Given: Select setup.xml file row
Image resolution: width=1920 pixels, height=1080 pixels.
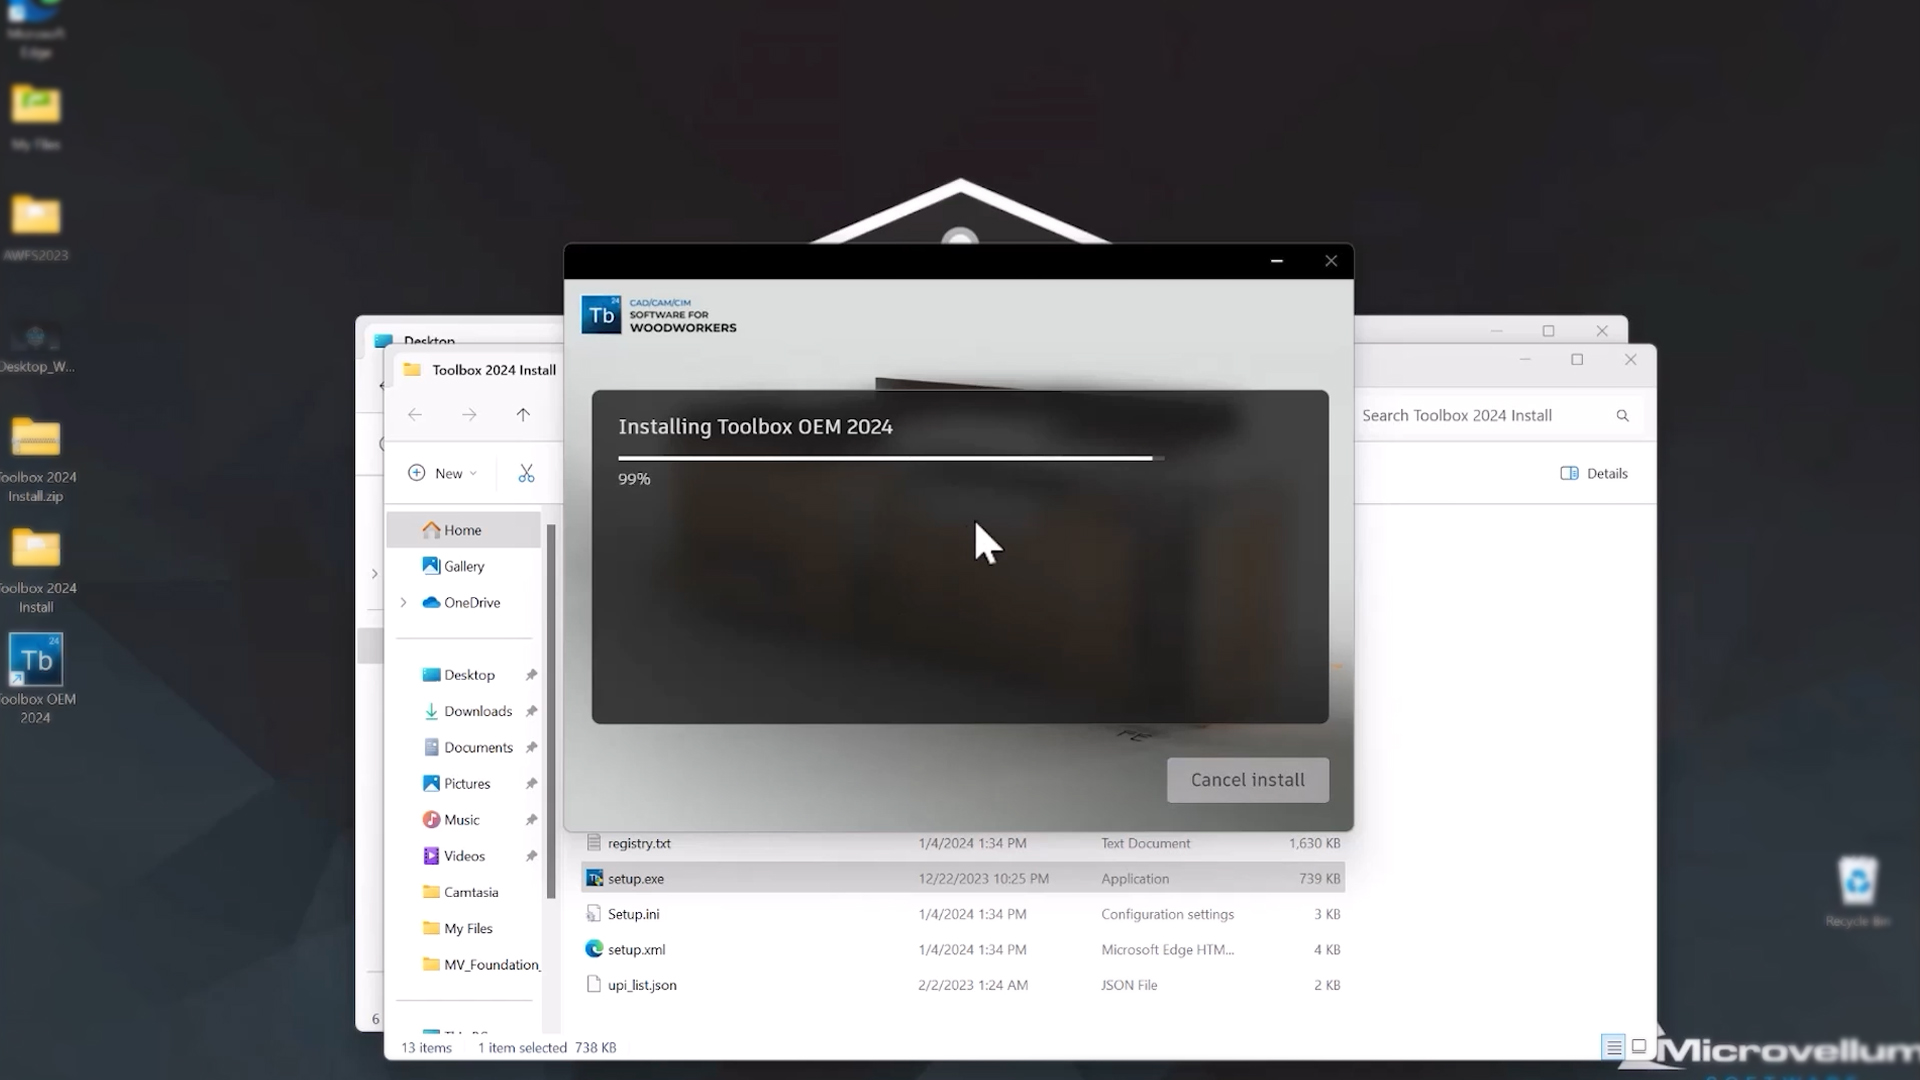Looking at the screenshot, I should [x=963, y=949].
